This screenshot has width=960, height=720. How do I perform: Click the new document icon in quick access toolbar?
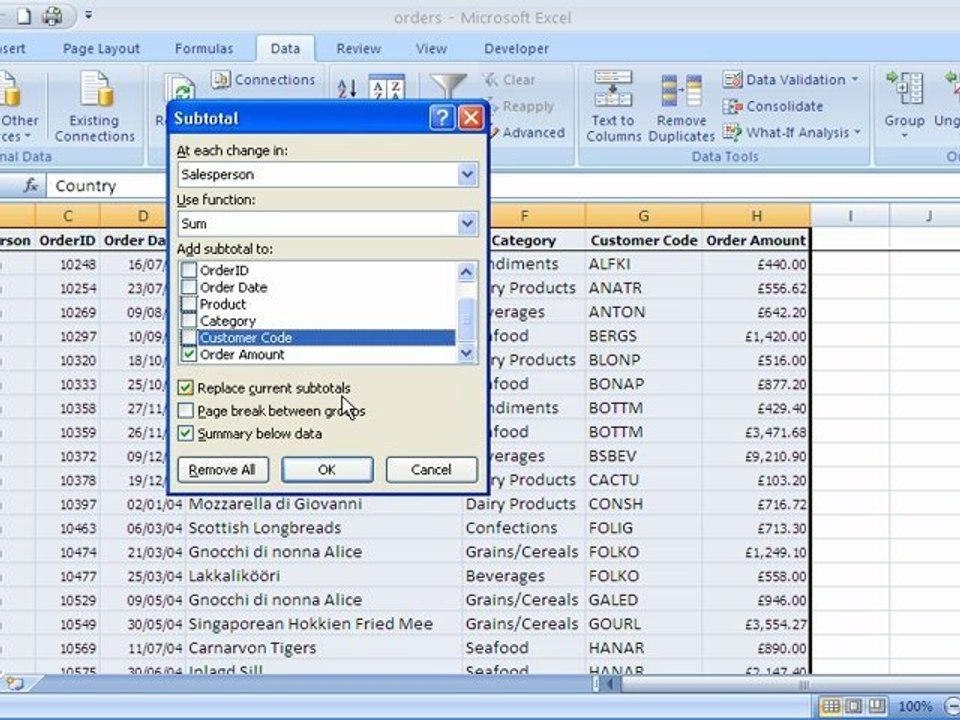click(23, 16)
